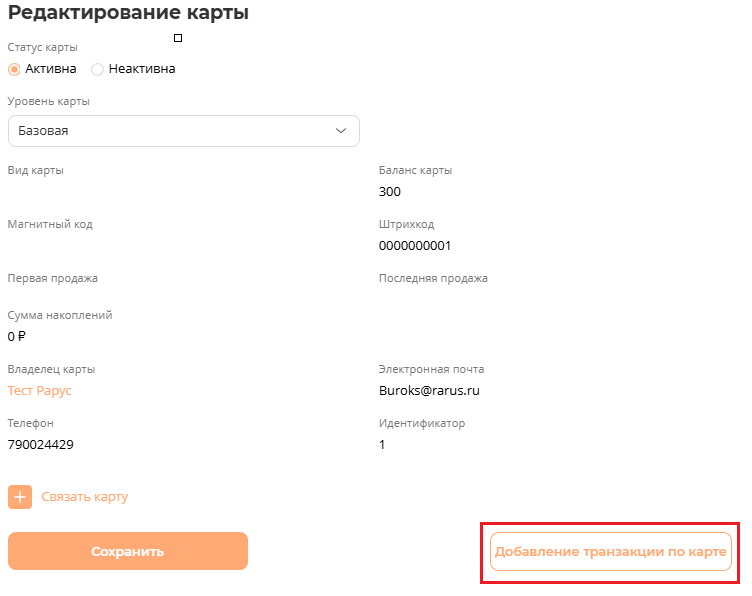Click the barcode value 0000000001
Image resolution: width=752 pixels, height=596 pixels.
[x=415, y=245]
